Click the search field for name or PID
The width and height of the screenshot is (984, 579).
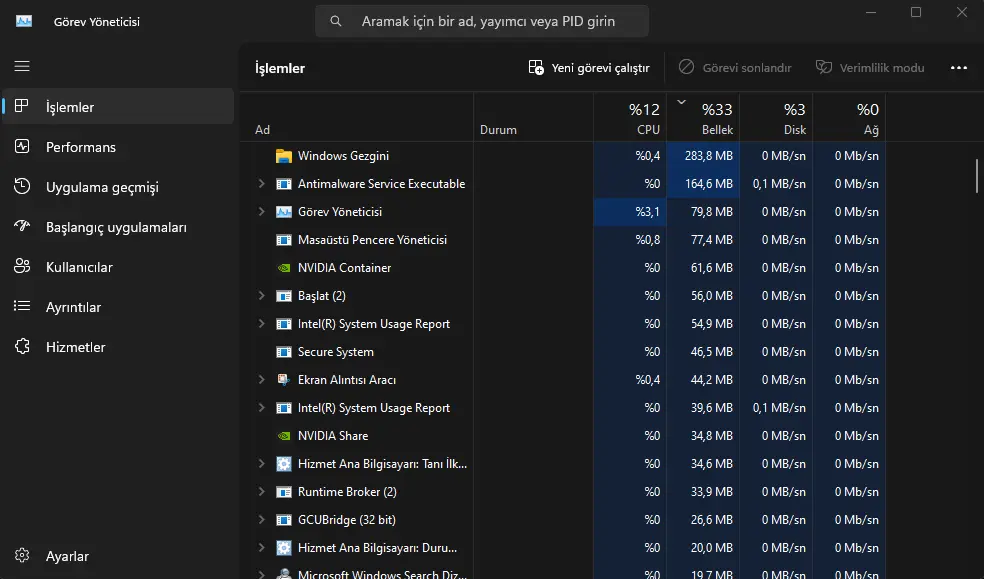pyautogui.click(x=482, y=21)
